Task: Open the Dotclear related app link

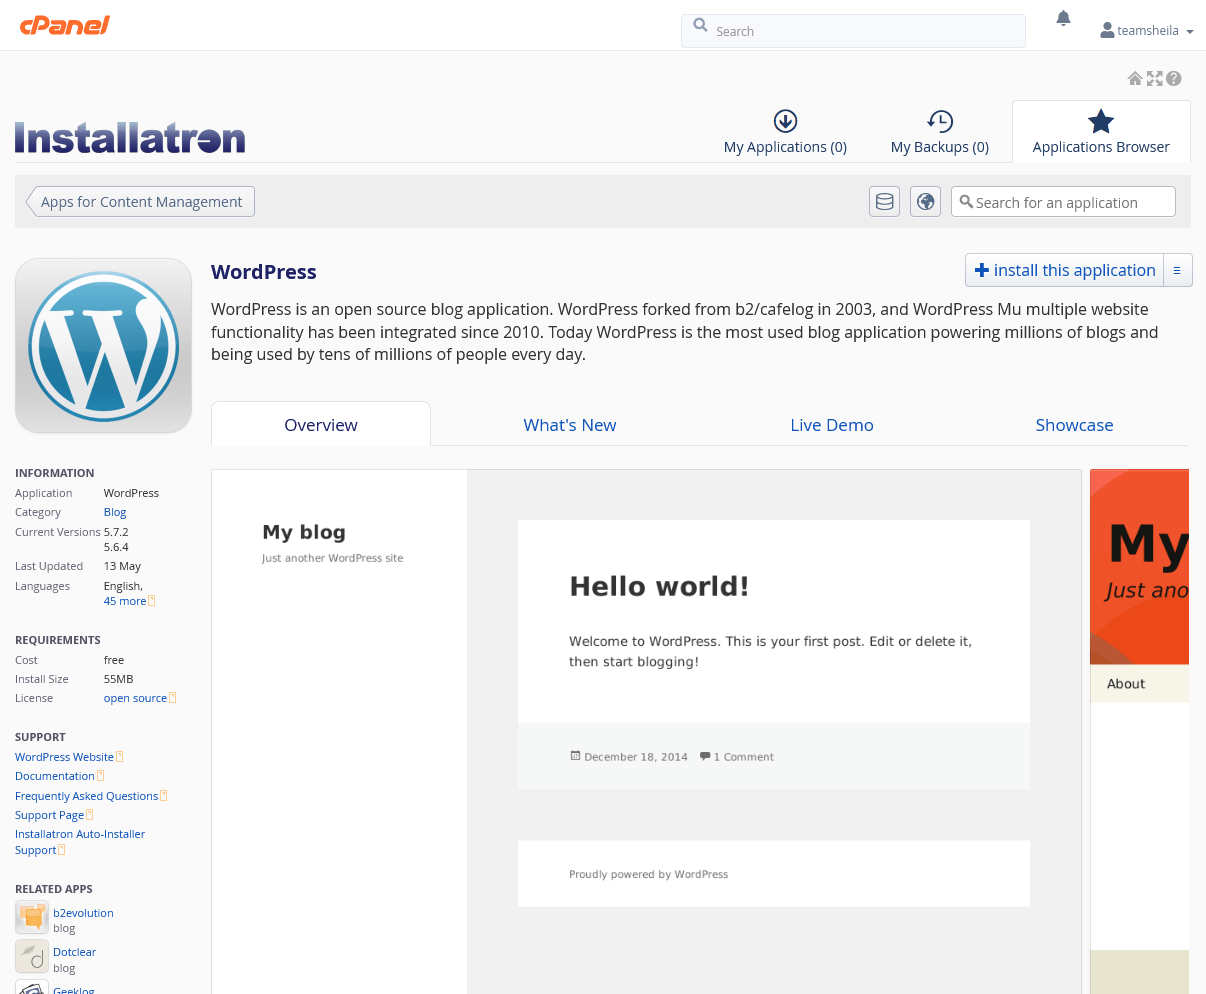Action: (74, 952)
